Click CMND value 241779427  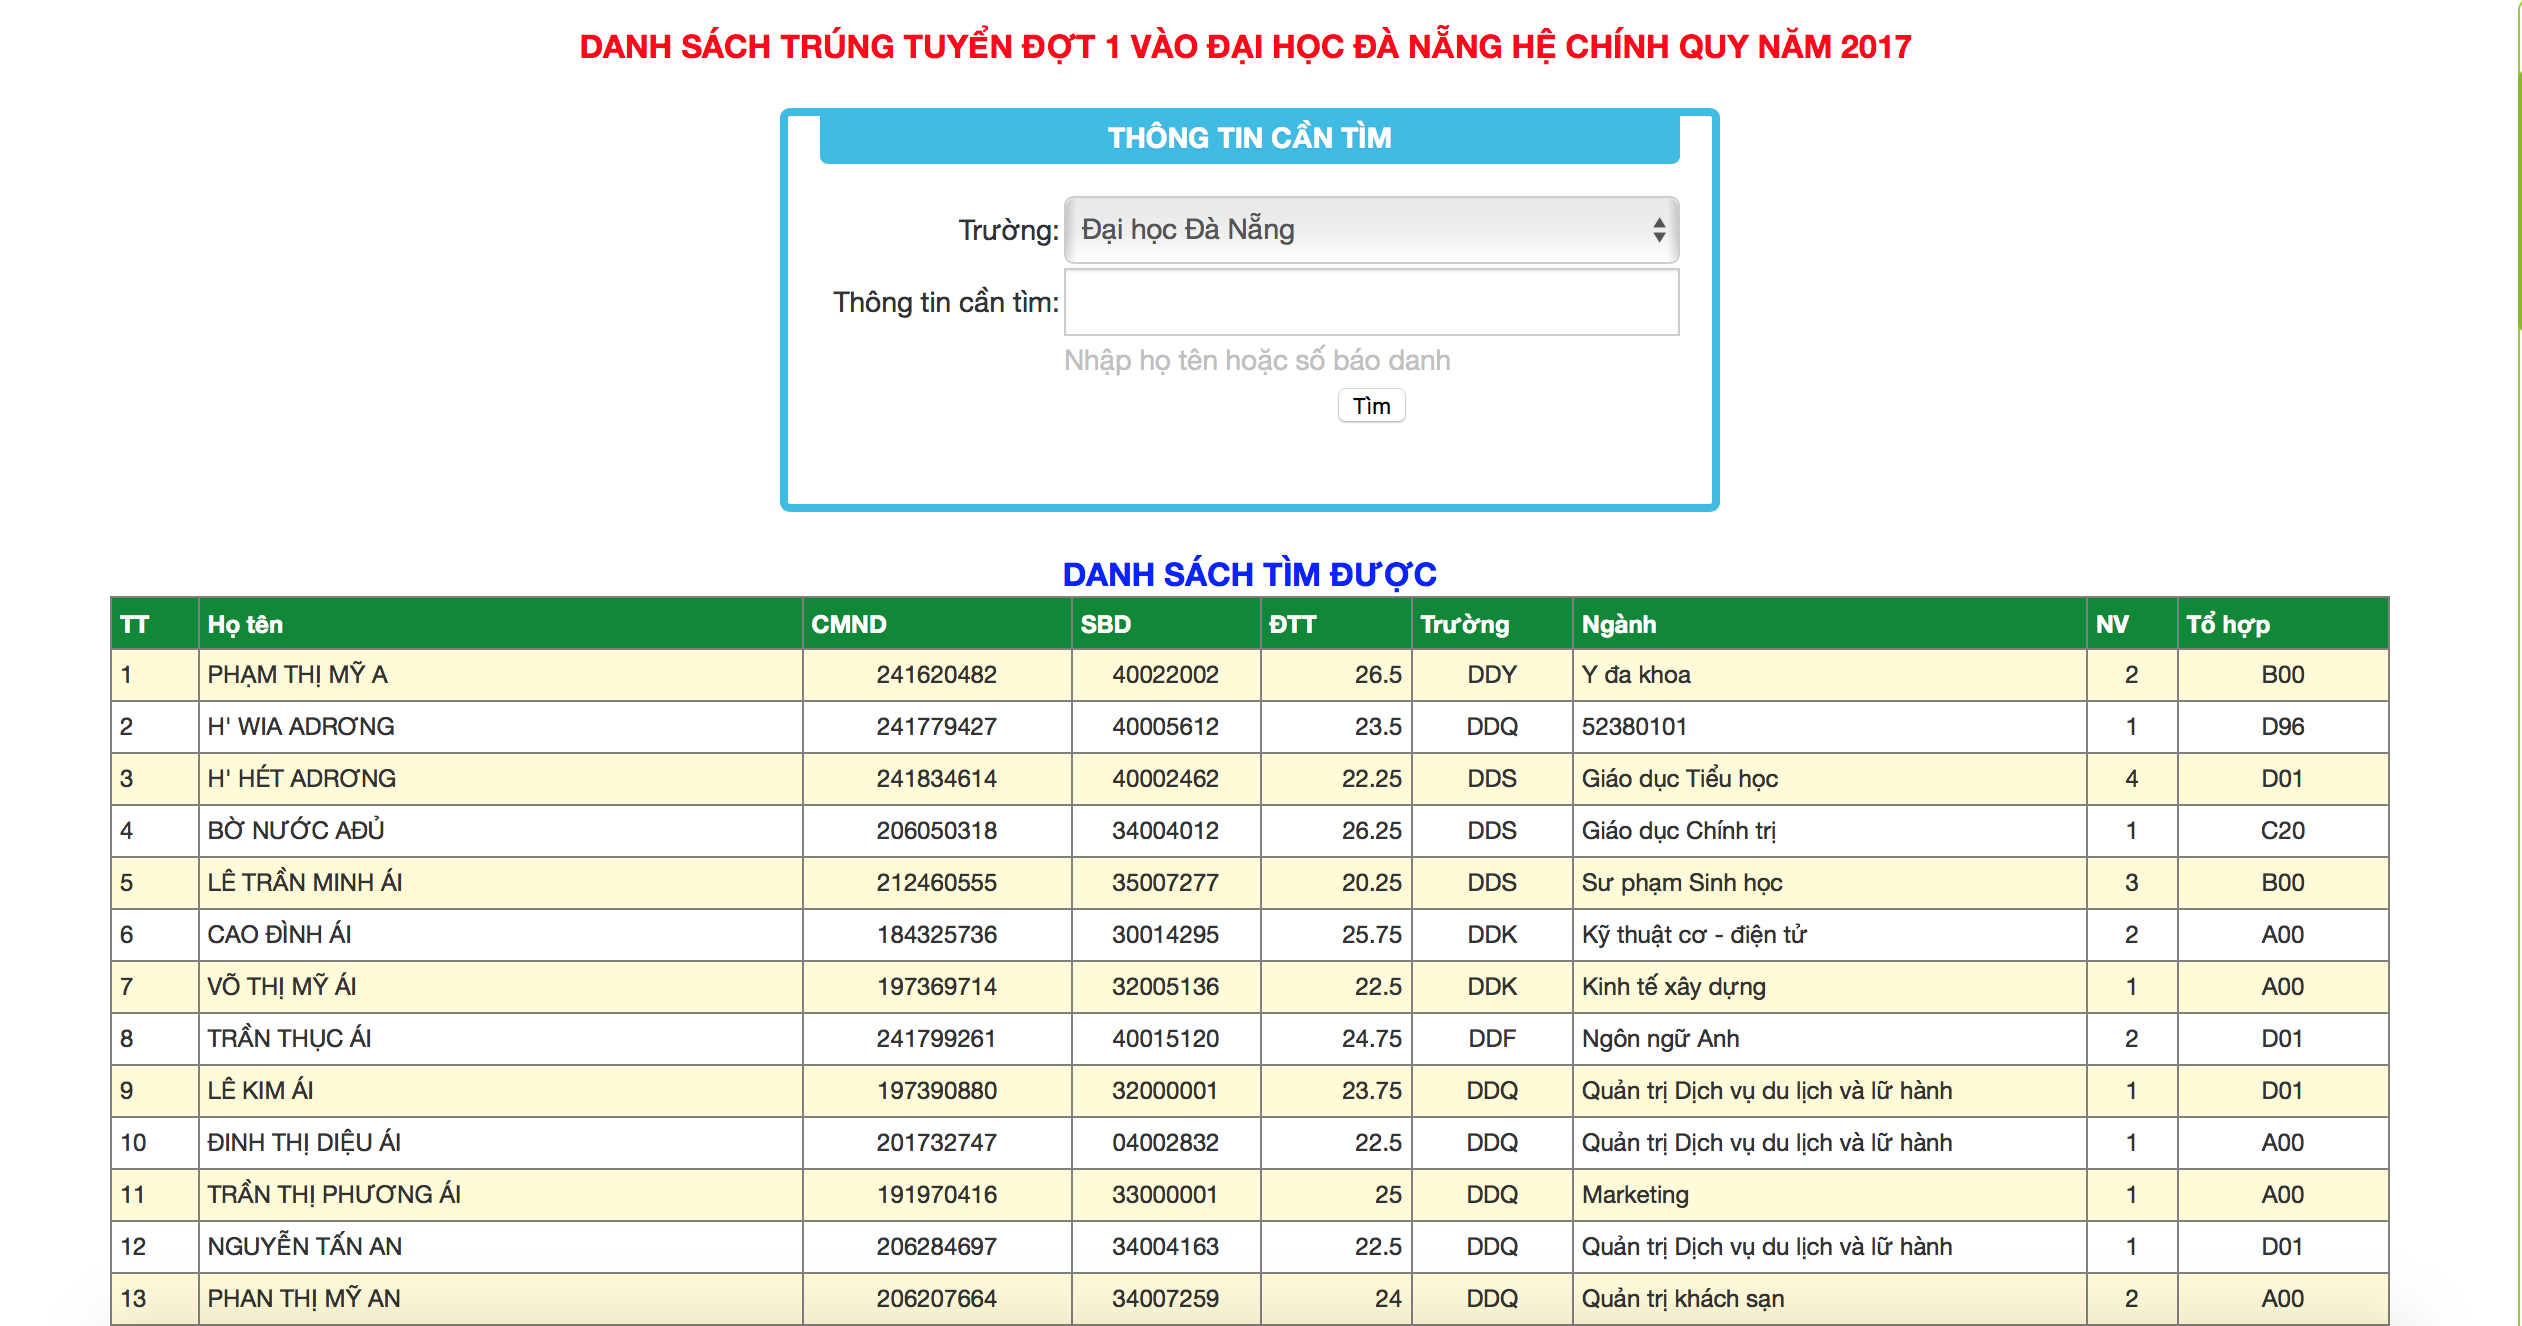[937, 727]
